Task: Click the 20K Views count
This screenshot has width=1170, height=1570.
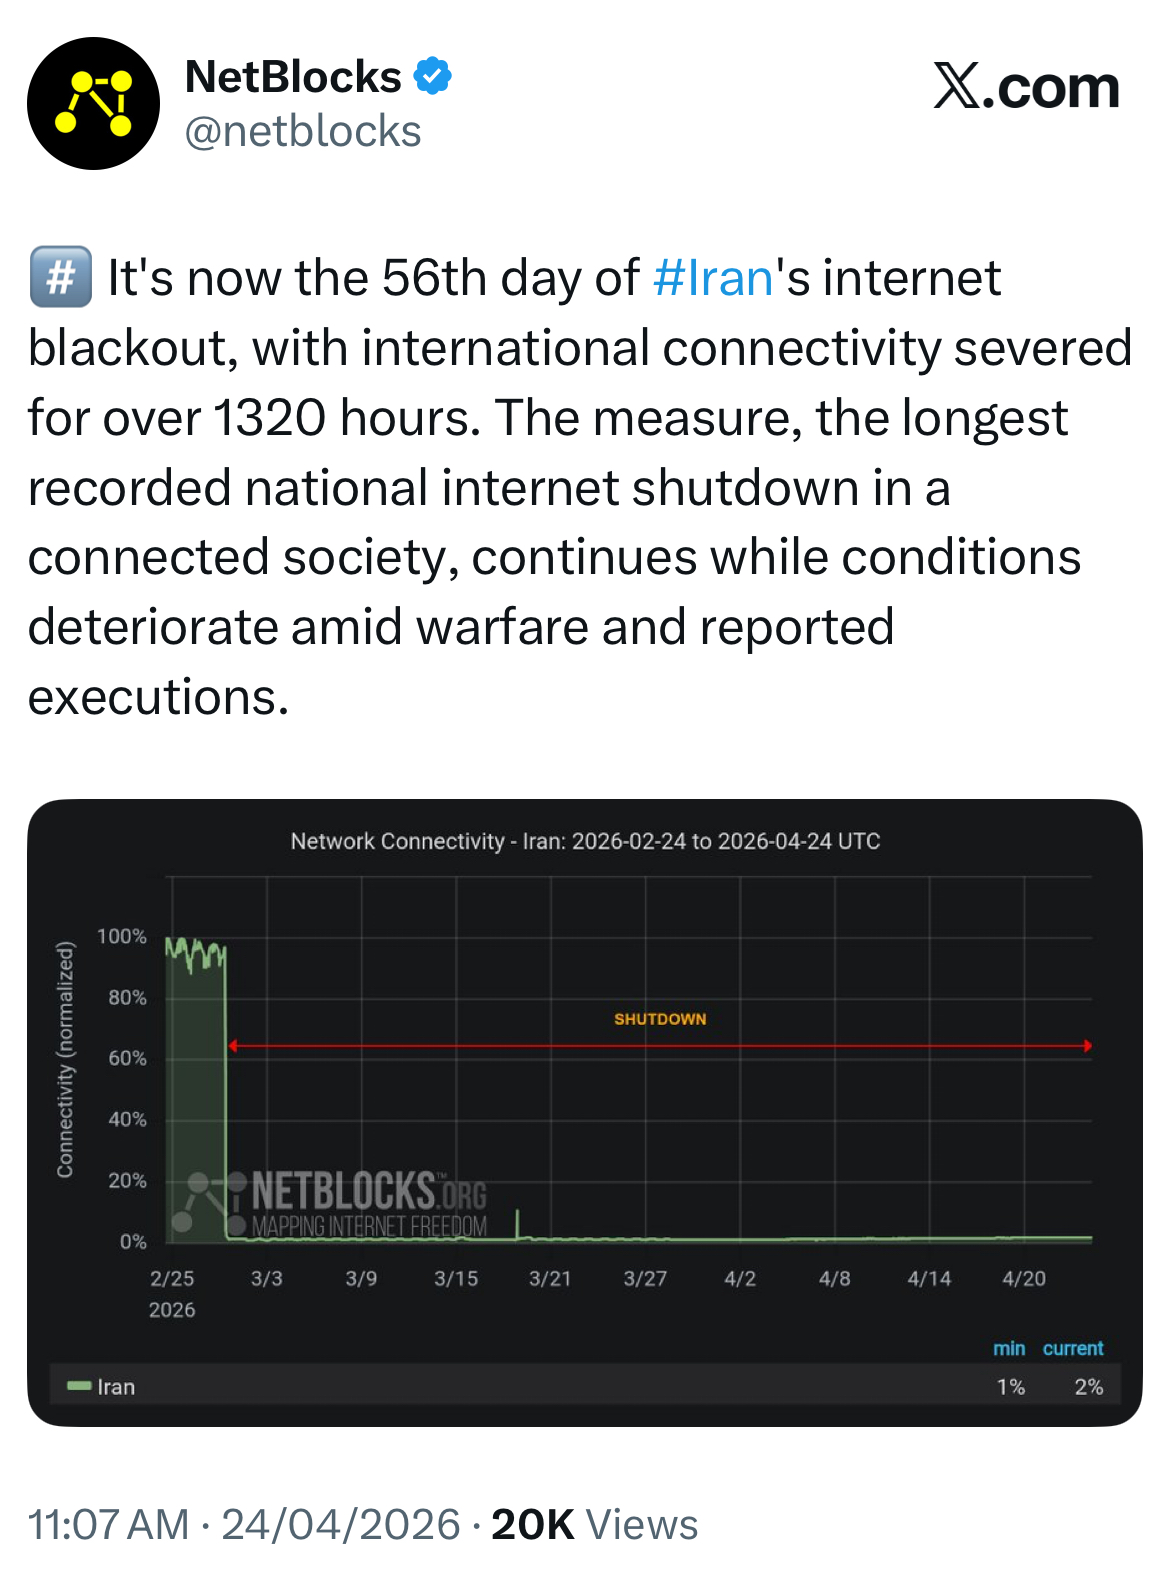Action: (594, 1525)
